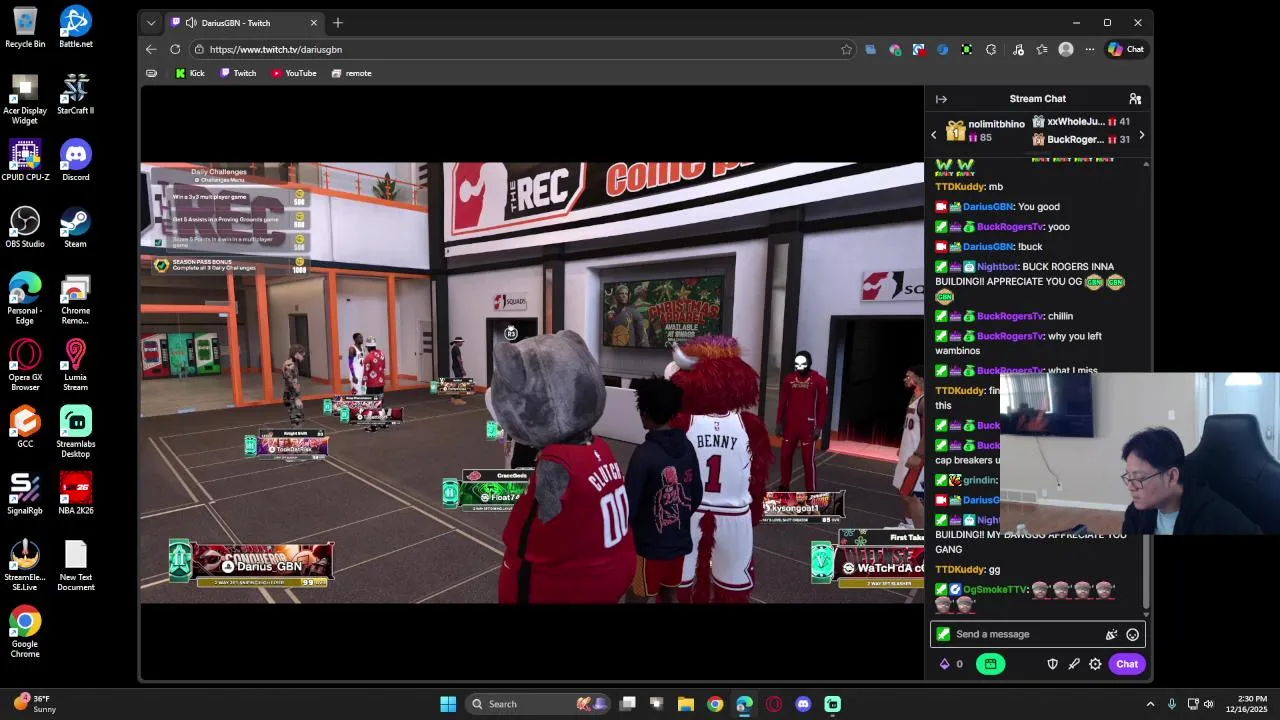Open the Steam desktop shortcut

click(75, 227)
